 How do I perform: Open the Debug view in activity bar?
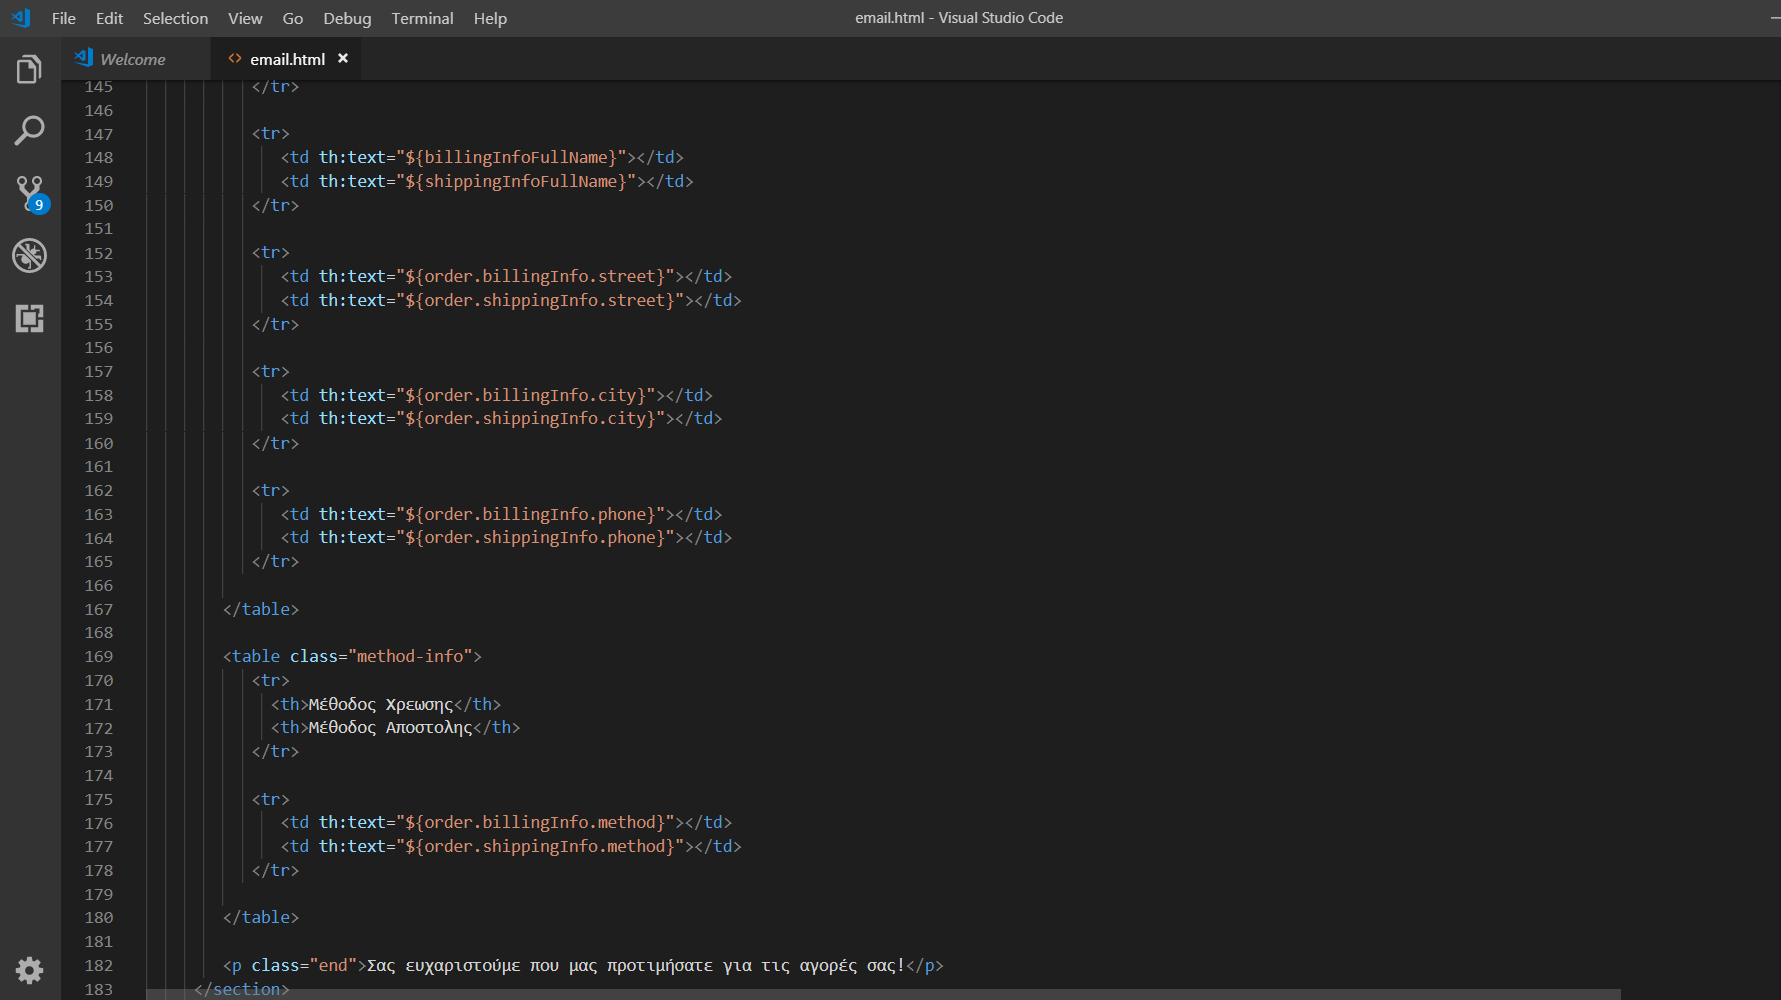(29, 256)
